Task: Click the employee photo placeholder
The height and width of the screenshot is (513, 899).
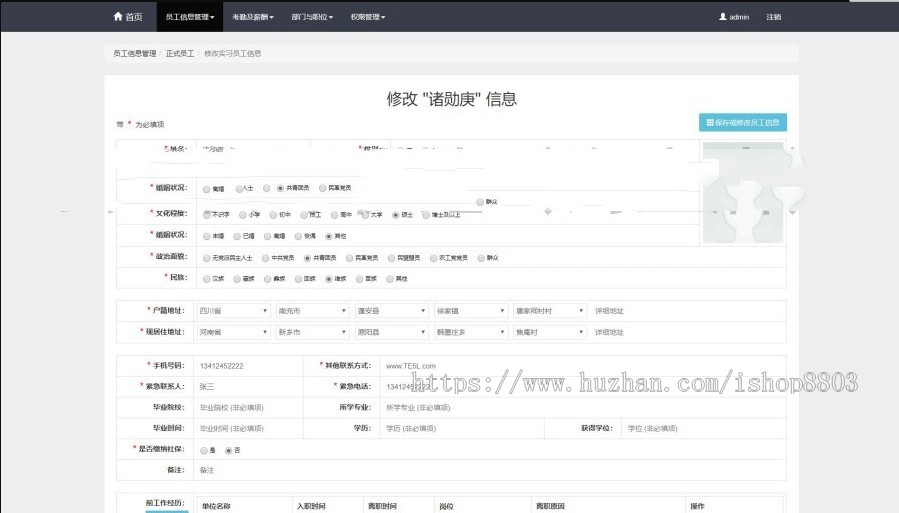Action: 743,193
